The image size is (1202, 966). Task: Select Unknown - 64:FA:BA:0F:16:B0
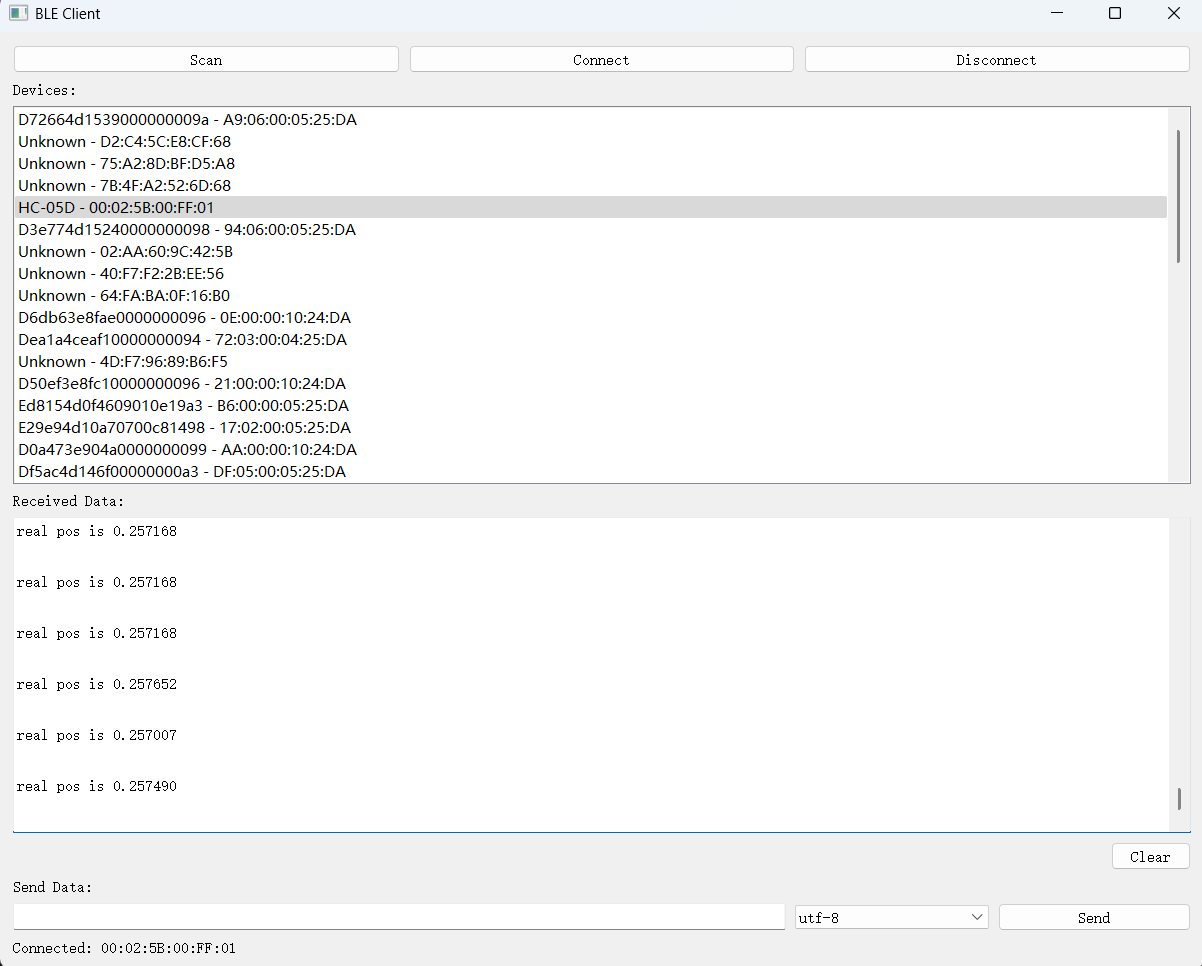[592, 295]
